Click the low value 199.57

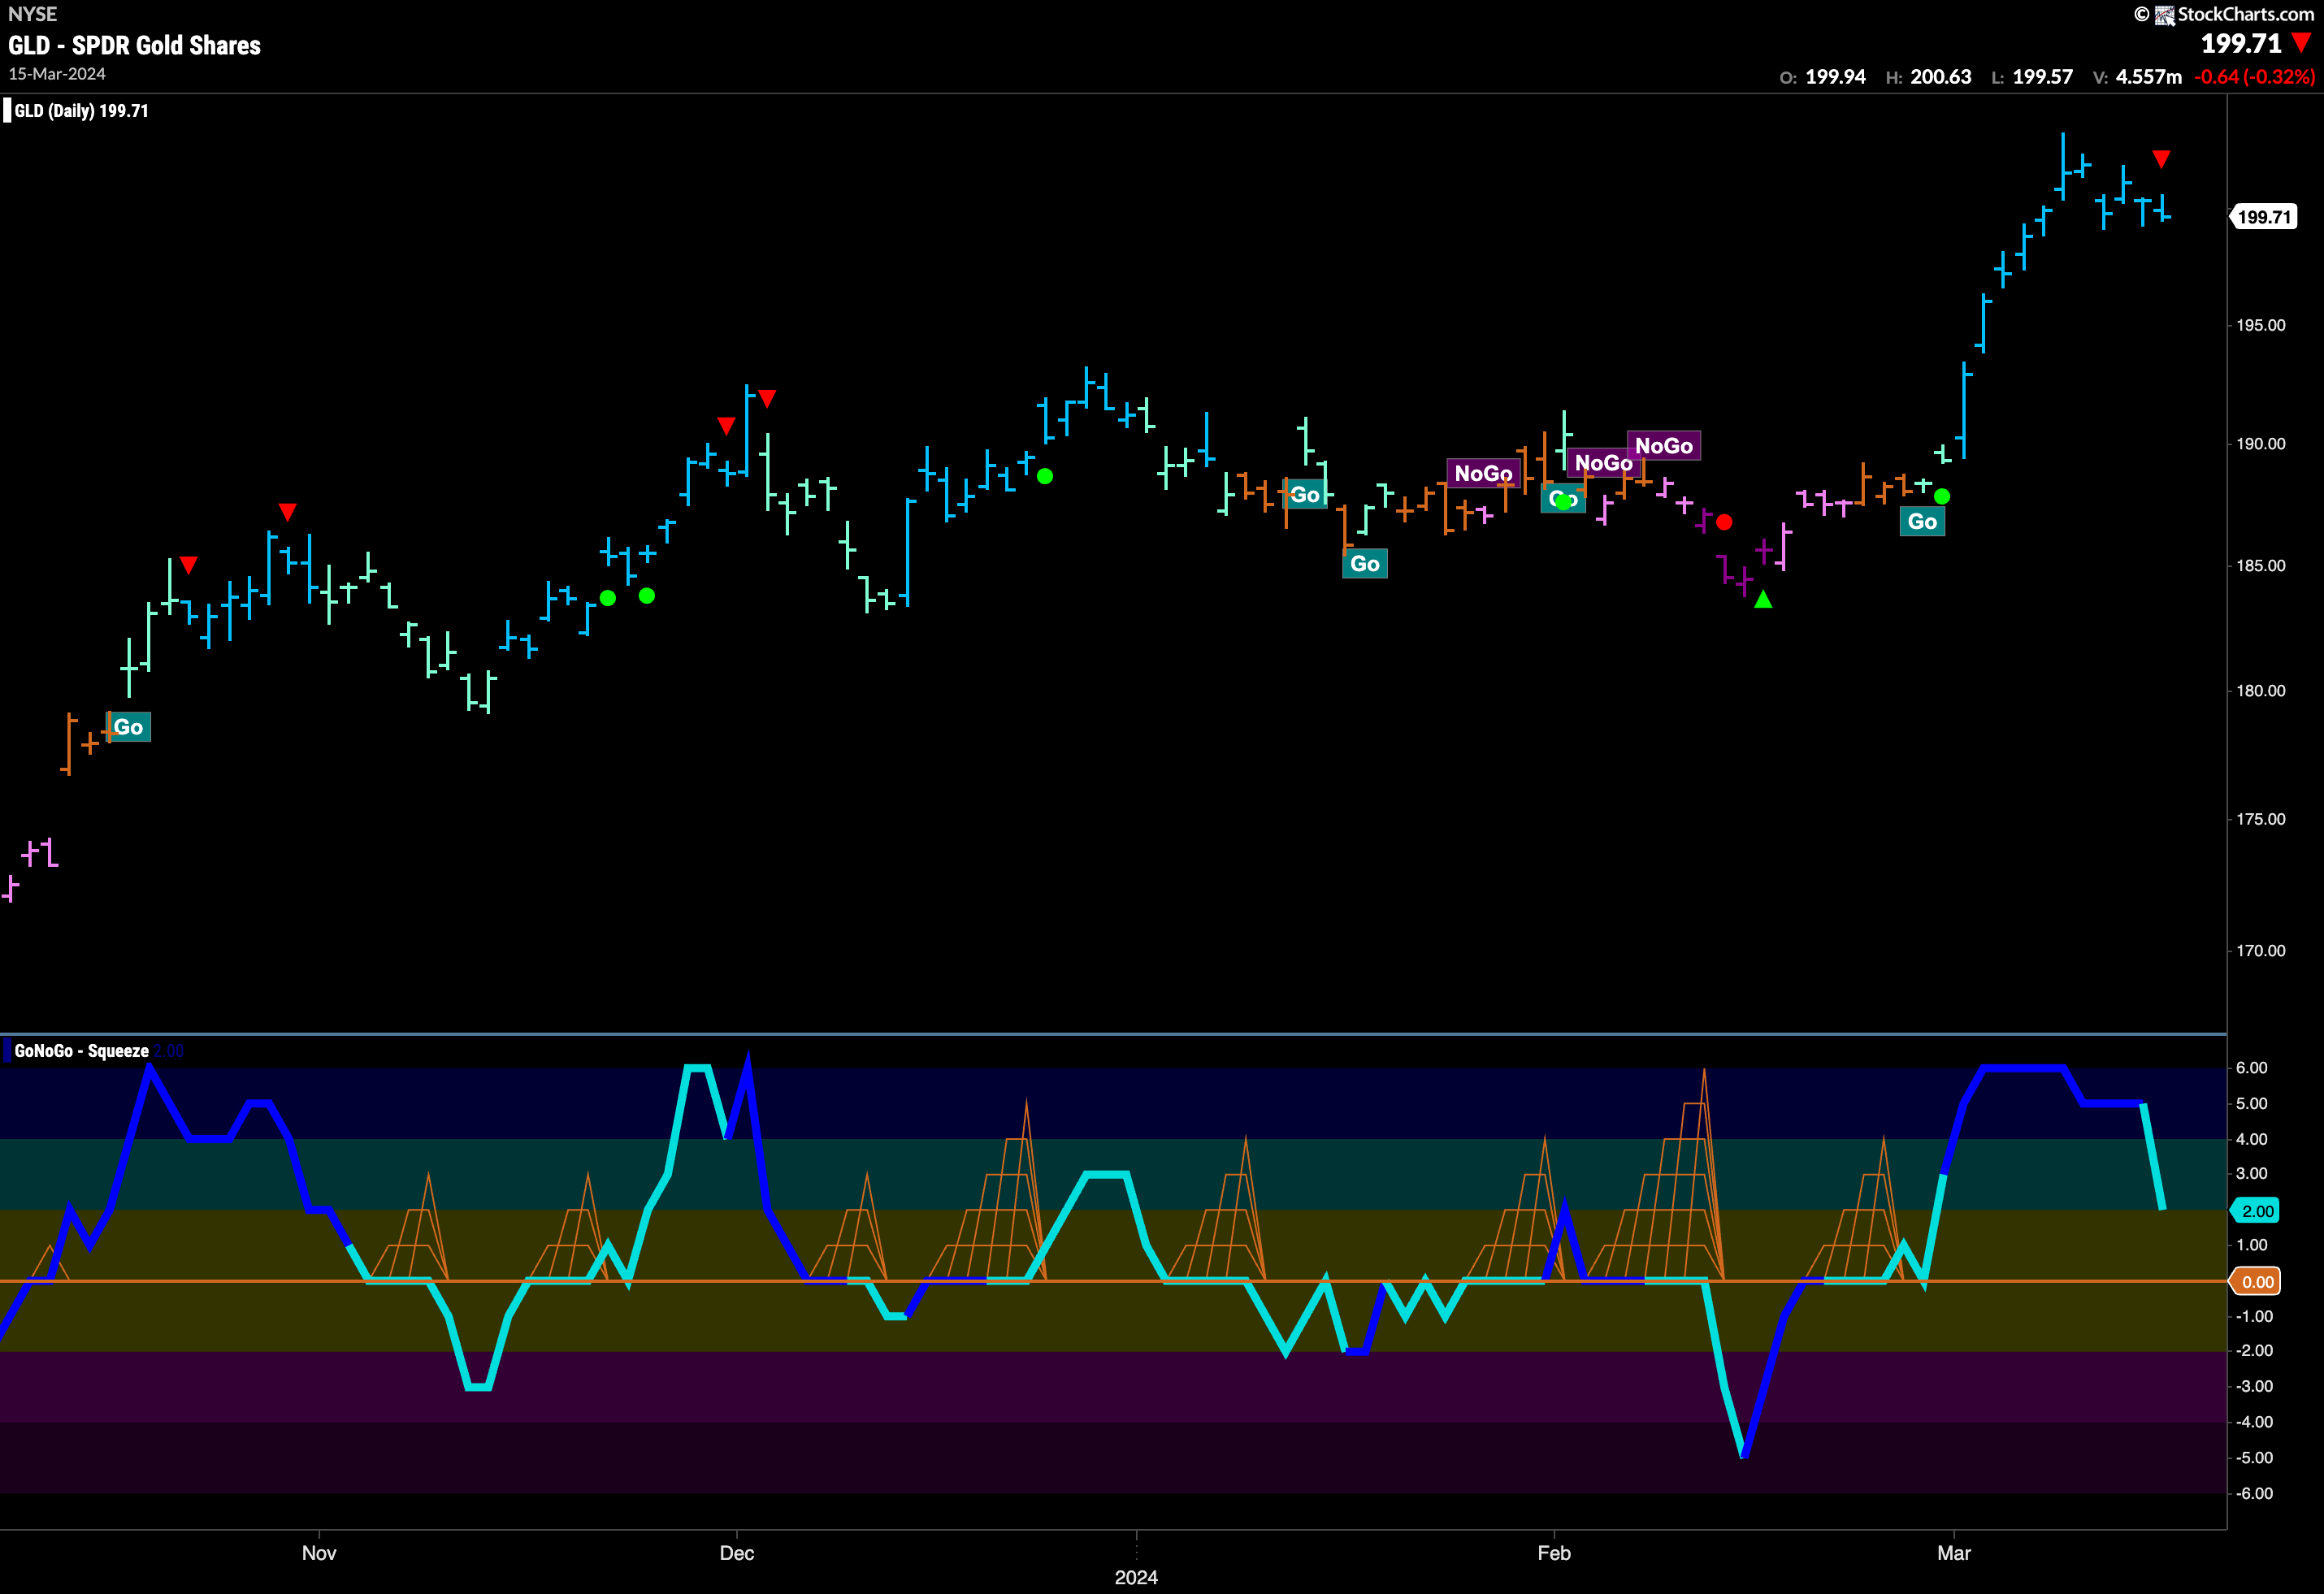click(x=2043, y=77)
